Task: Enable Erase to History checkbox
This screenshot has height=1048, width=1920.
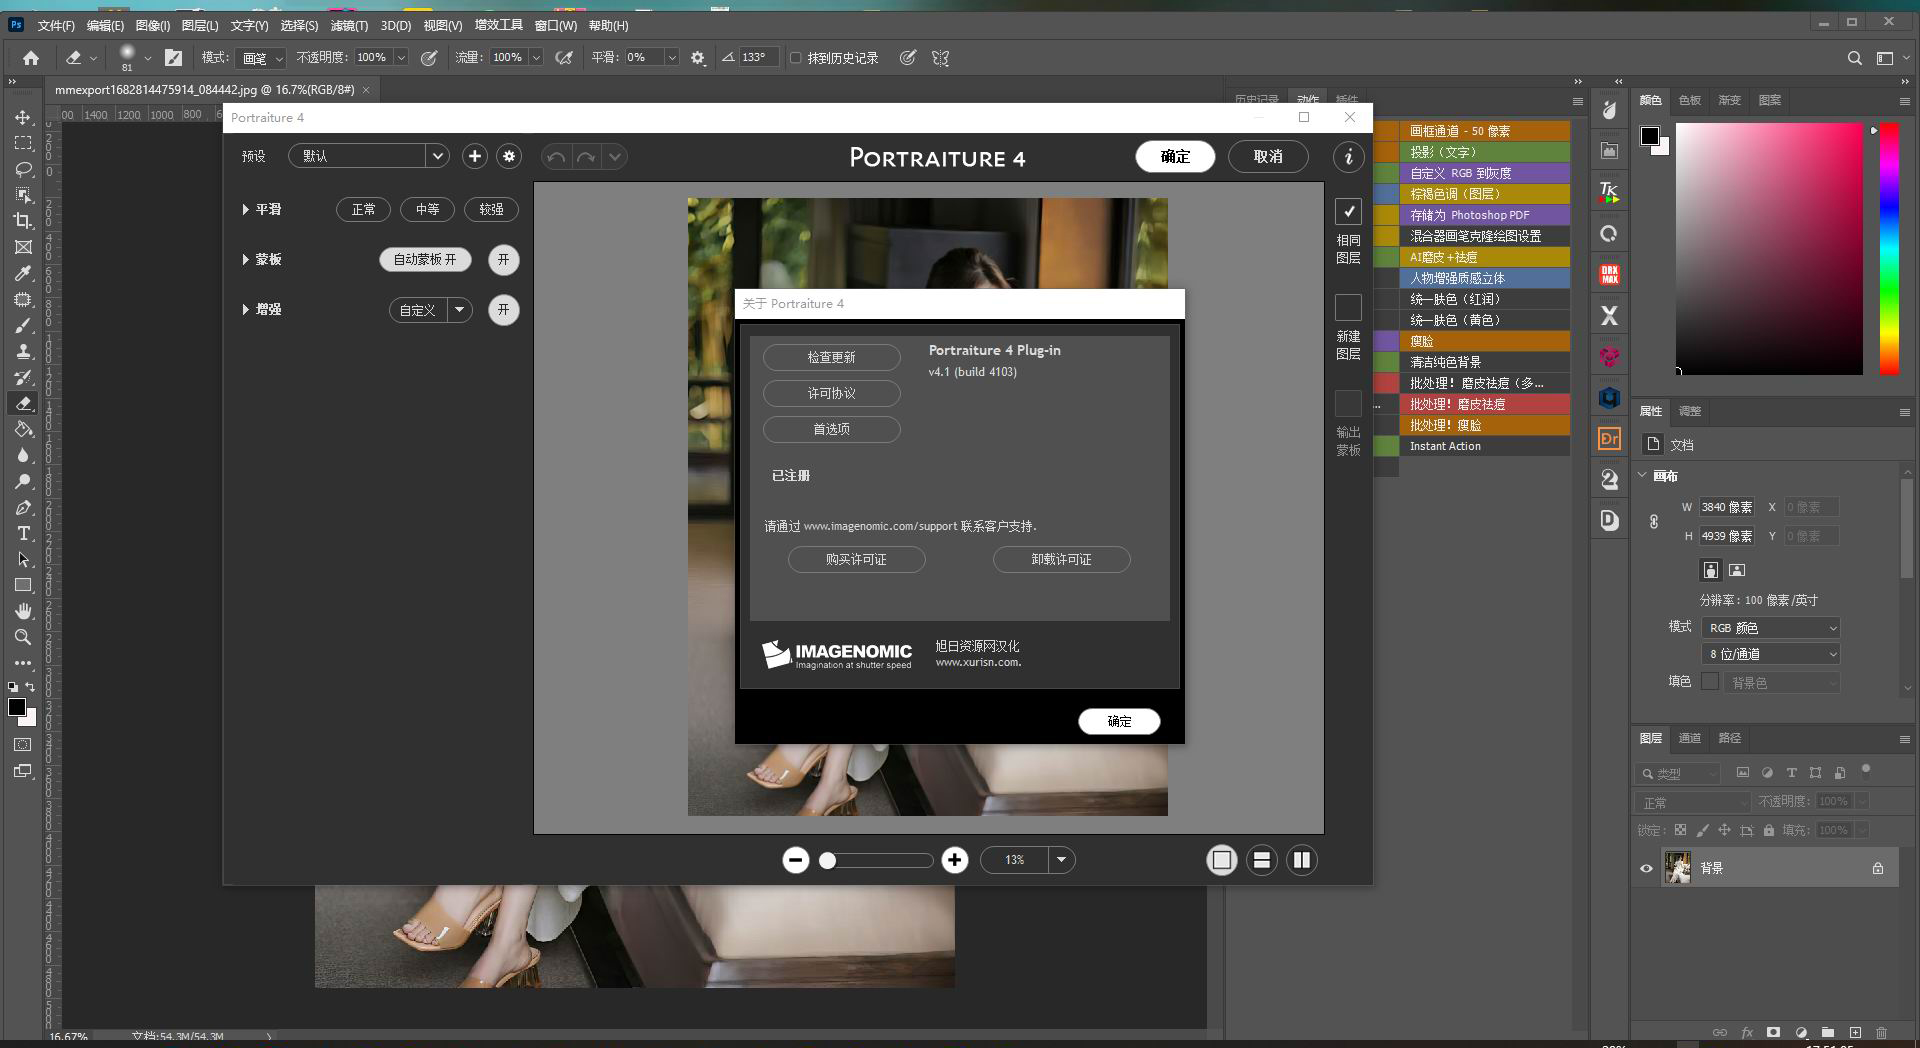Action: [x=796, y=58]
